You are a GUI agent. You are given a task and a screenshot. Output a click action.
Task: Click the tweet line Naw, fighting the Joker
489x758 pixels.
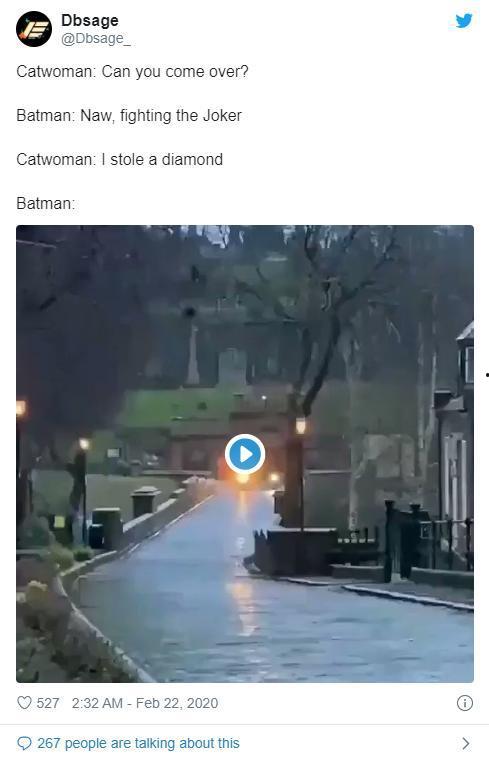pos(161,116)
